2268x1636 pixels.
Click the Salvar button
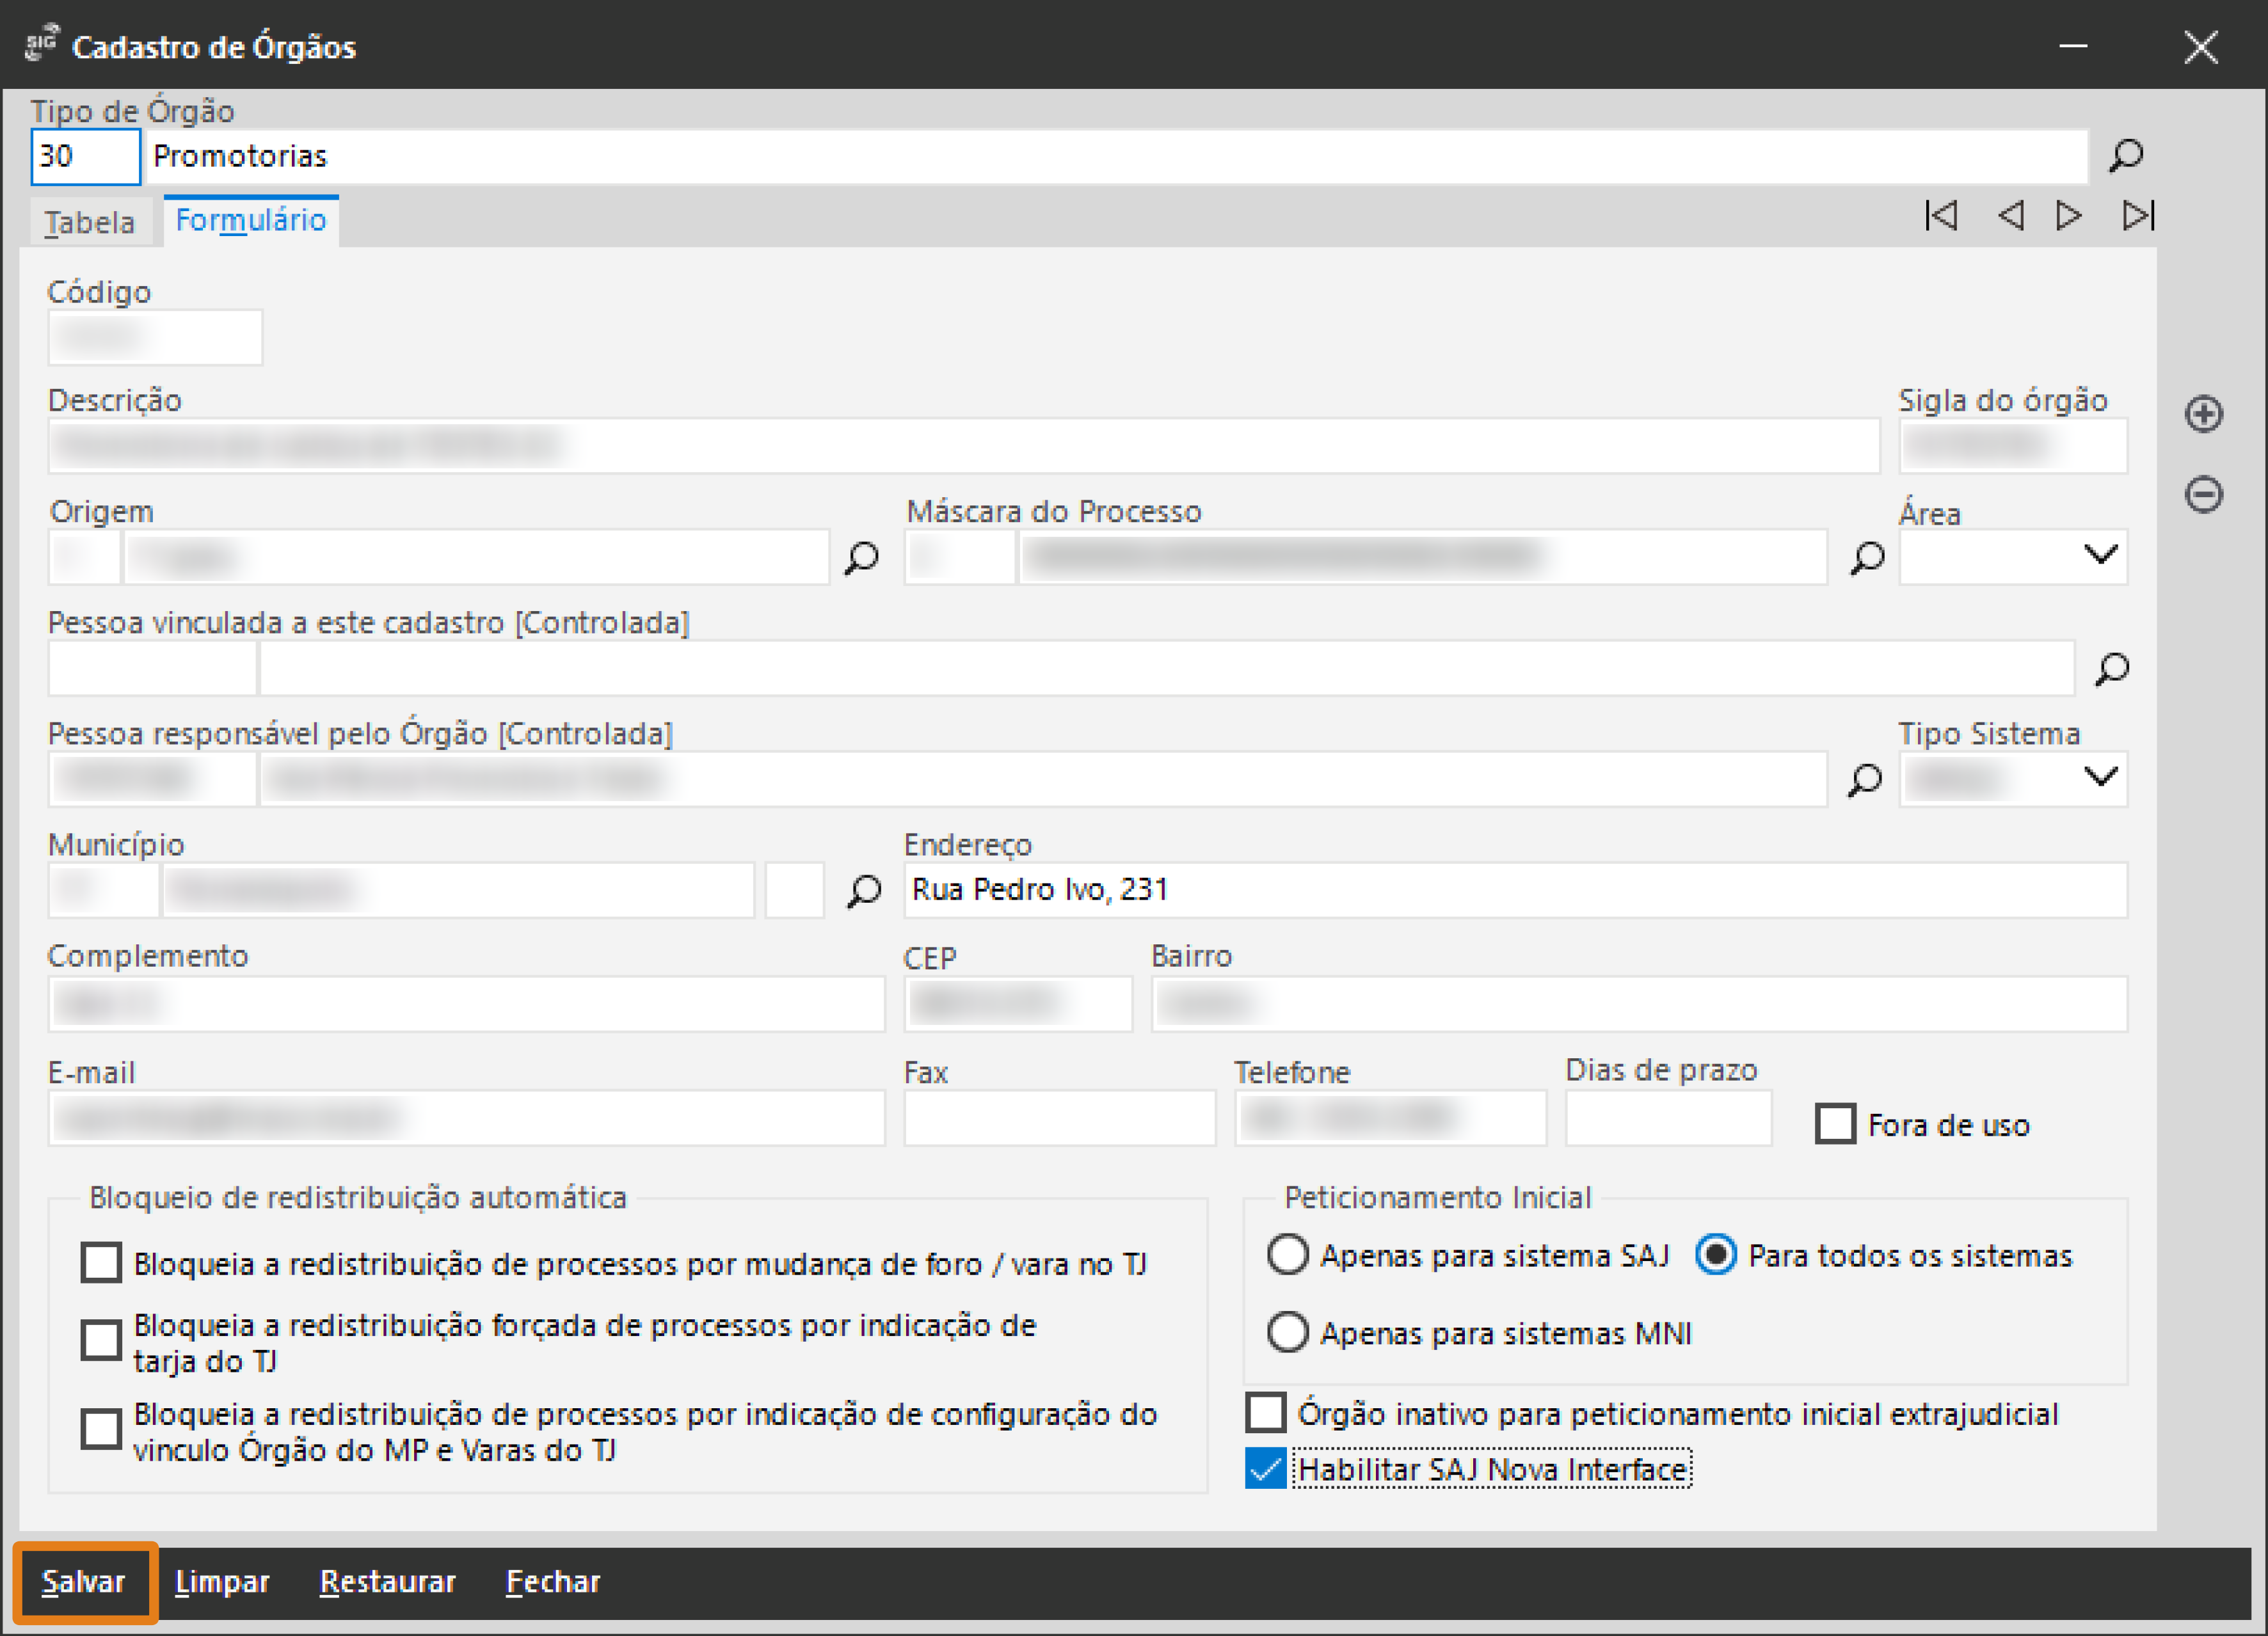[x=84, y=1582]
